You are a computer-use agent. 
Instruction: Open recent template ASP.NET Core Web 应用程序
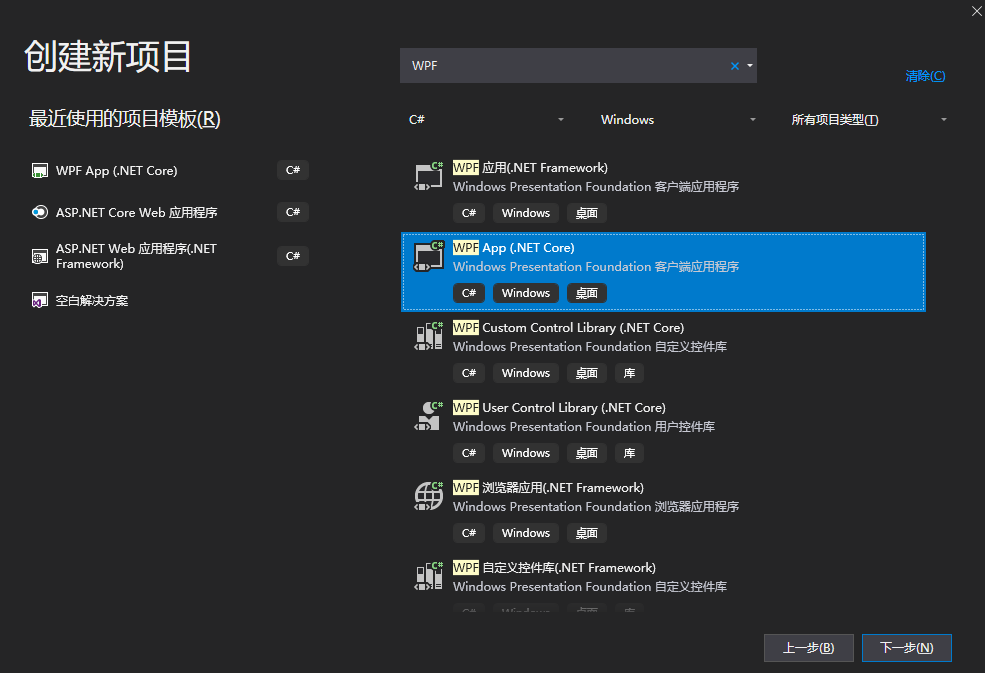[136, 212]
